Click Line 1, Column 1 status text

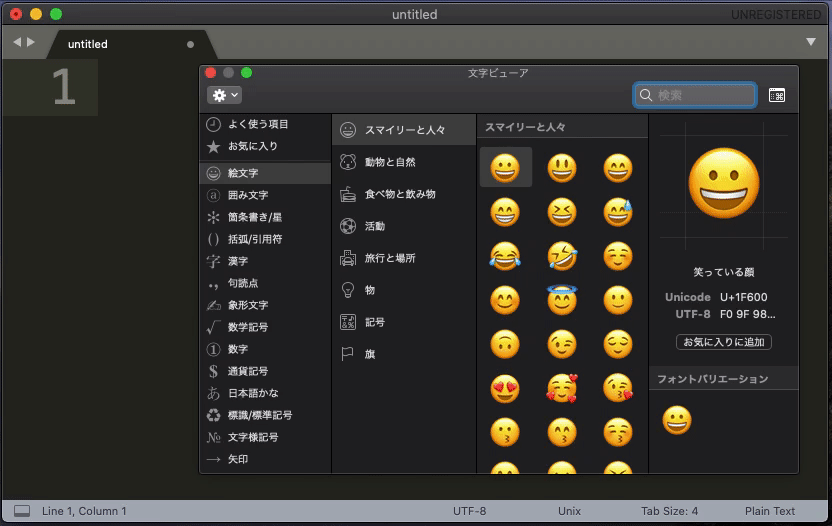tap(84, 511)
